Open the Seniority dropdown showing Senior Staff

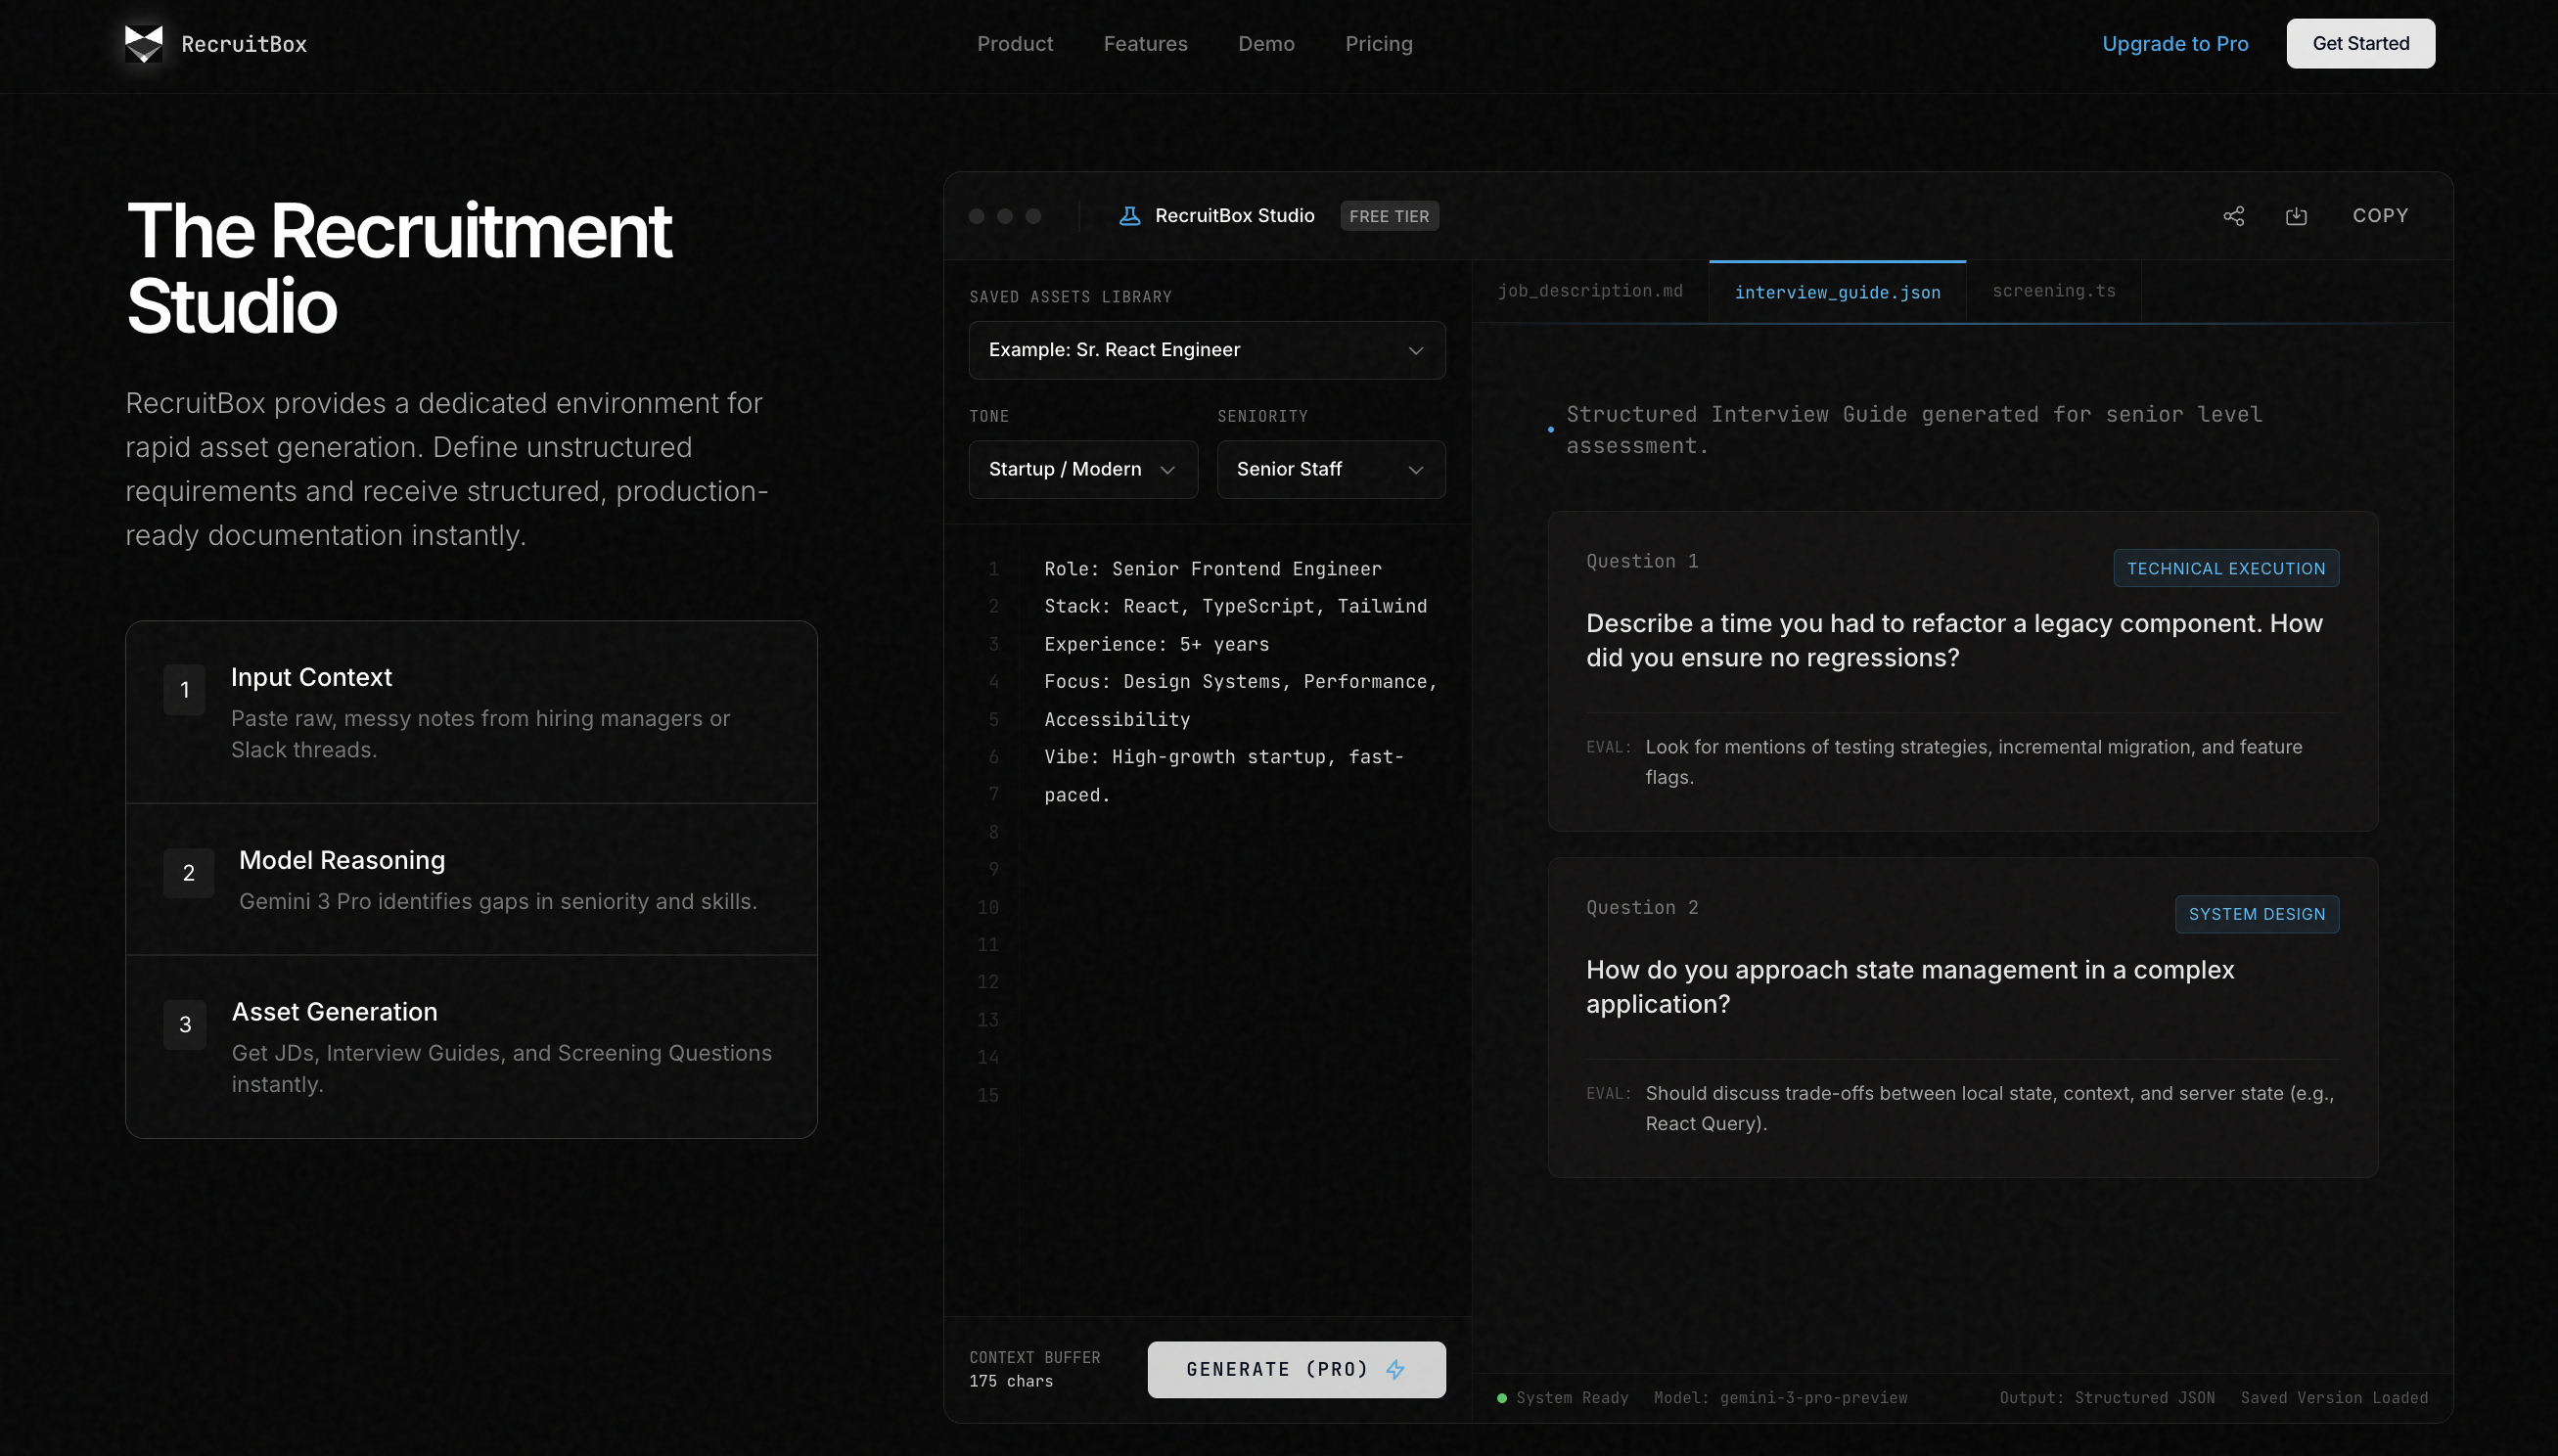(1330, 469)
